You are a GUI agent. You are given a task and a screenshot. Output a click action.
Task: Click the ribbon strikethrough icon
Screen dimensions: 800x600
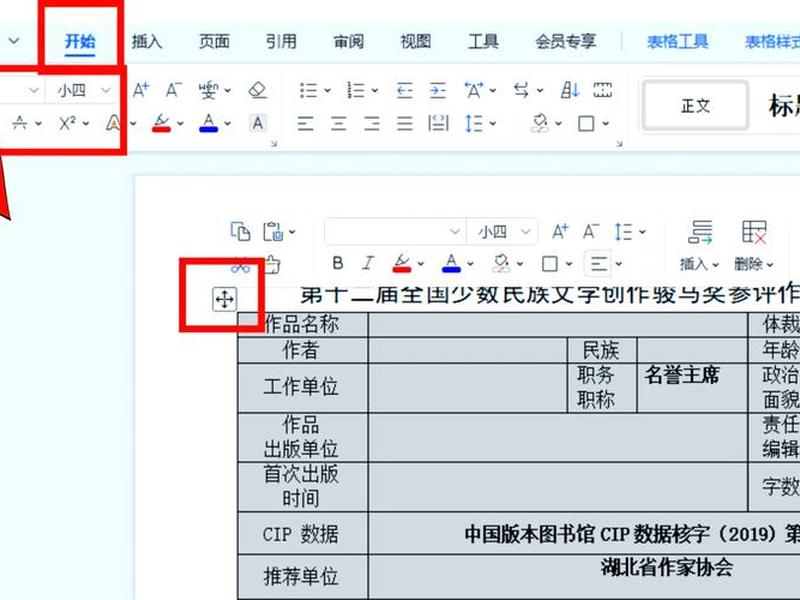[20, 123]
